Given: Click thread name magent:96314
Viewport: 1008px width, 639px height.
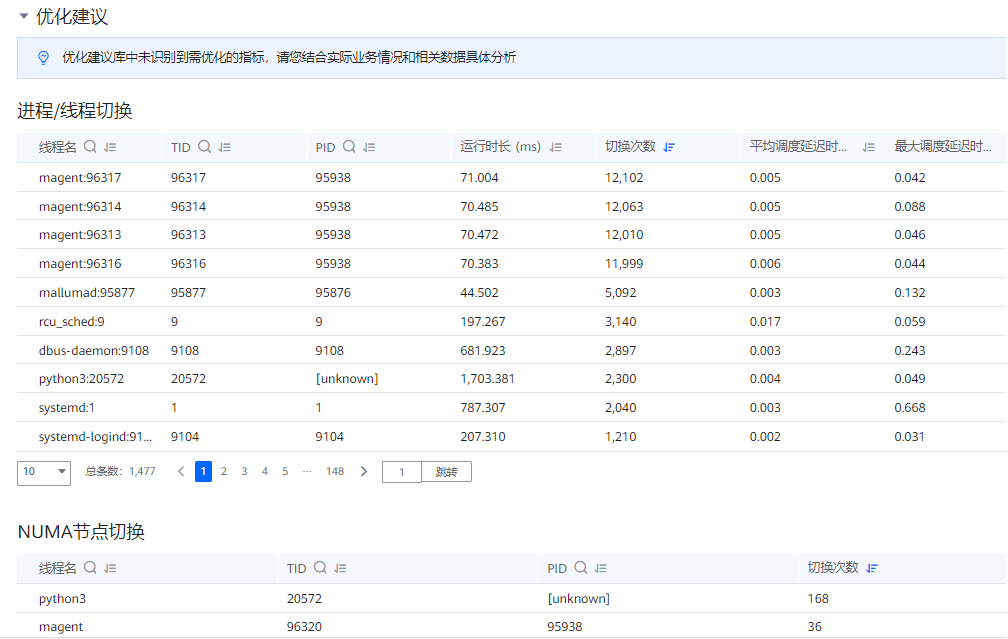Looking at the screenshot, I should tap(80, 207).
